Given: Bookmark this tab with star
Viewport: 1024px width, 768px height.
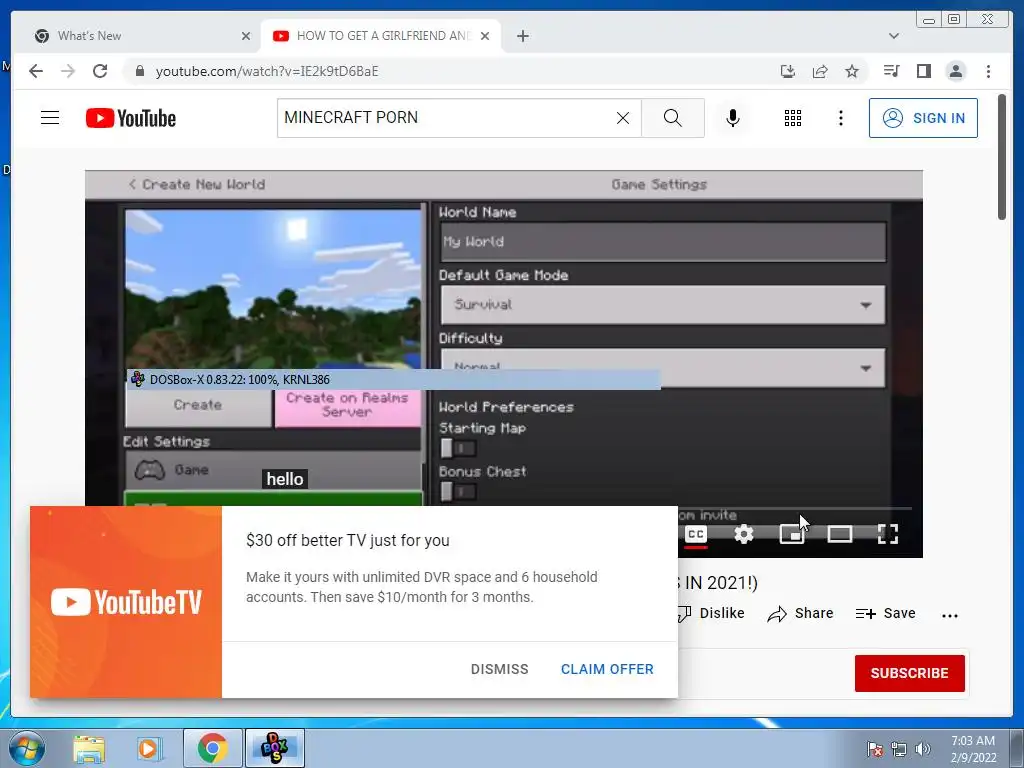Looking at the screenshot, I should (852, 71).
